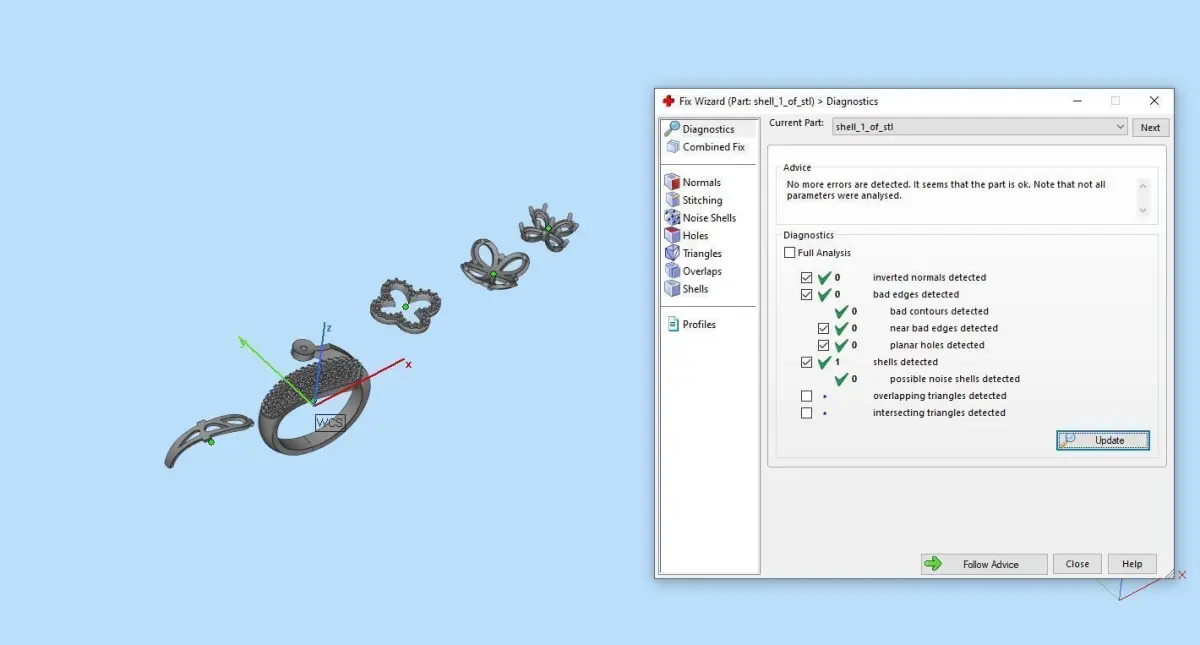Open the Diagnostics page
Screen dimensions: 1200x645
(708, 129)
